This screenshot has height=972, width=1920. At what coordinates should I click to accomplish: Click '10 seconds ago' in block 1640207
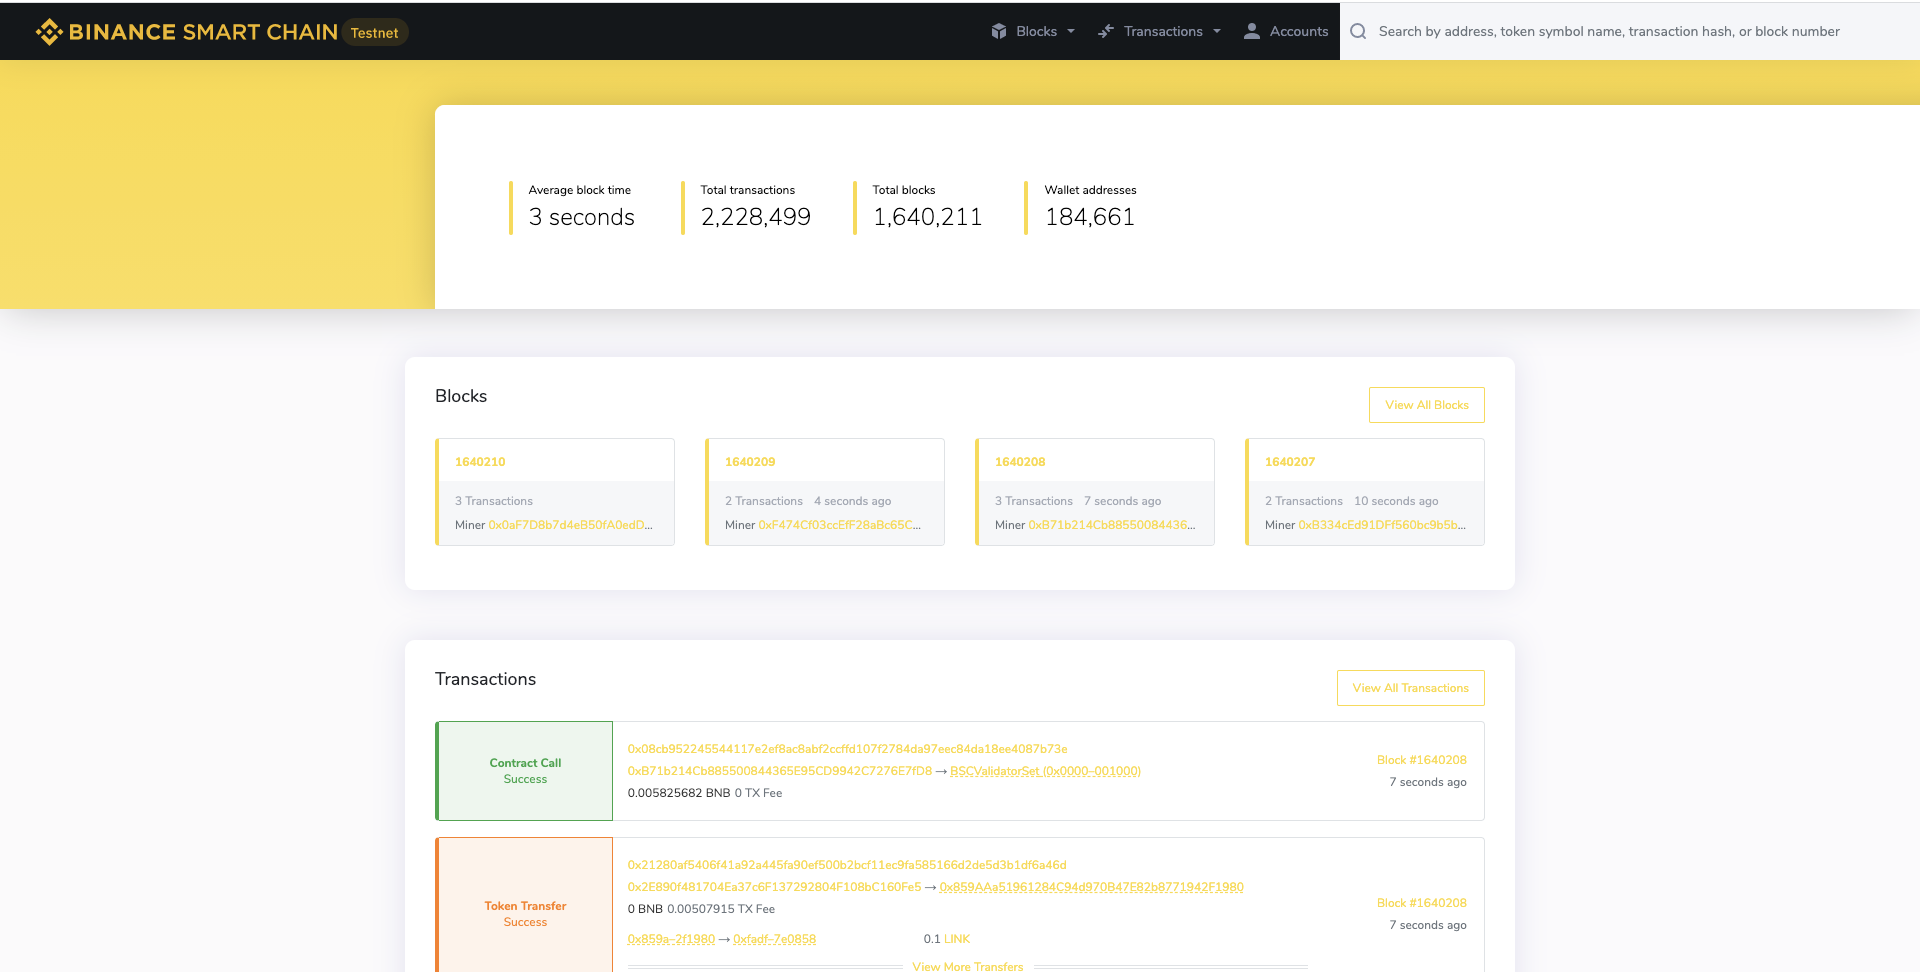[1396, 501]
